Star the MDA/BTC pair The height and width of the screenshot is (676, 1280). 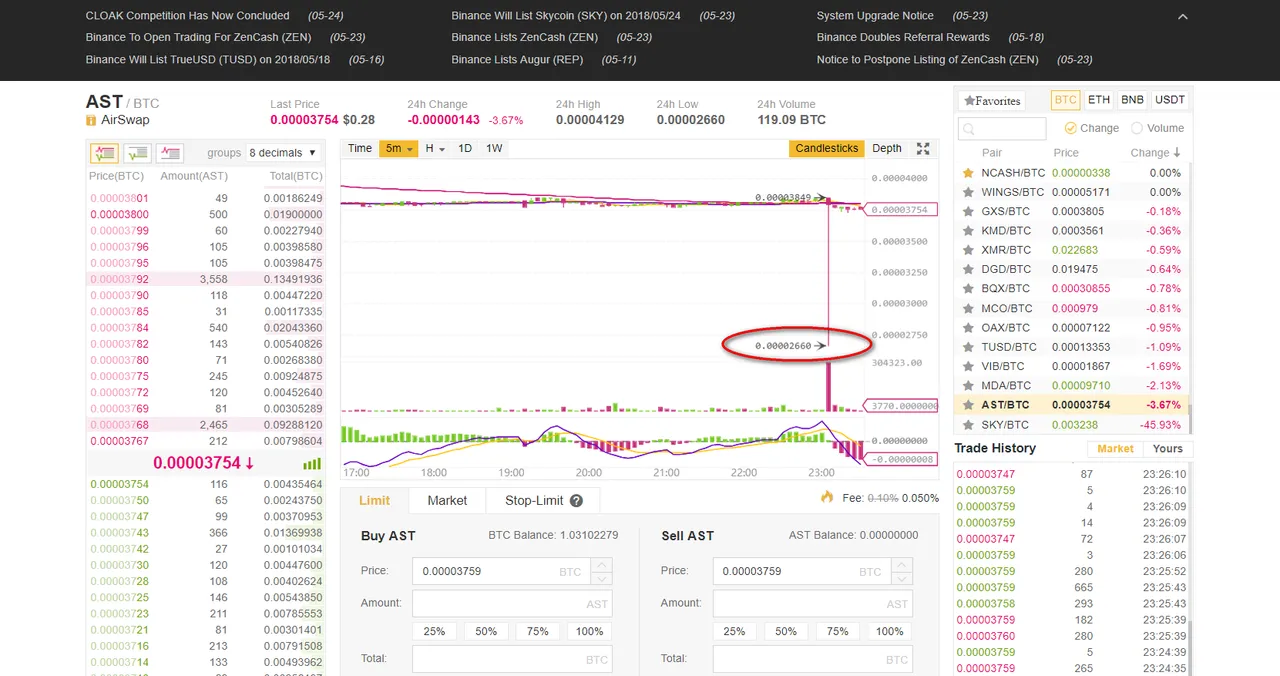click(x=967, y=386)
